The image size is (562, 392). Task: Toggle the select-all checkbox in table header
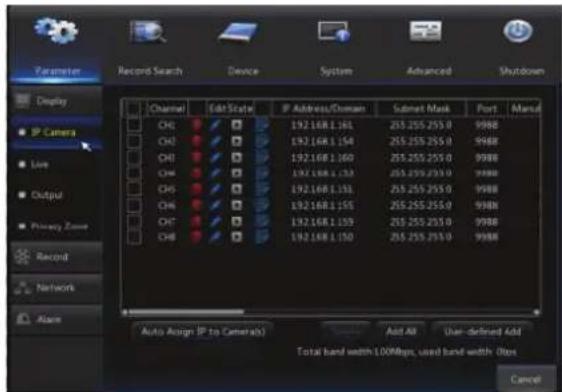(x=134, y=109)
